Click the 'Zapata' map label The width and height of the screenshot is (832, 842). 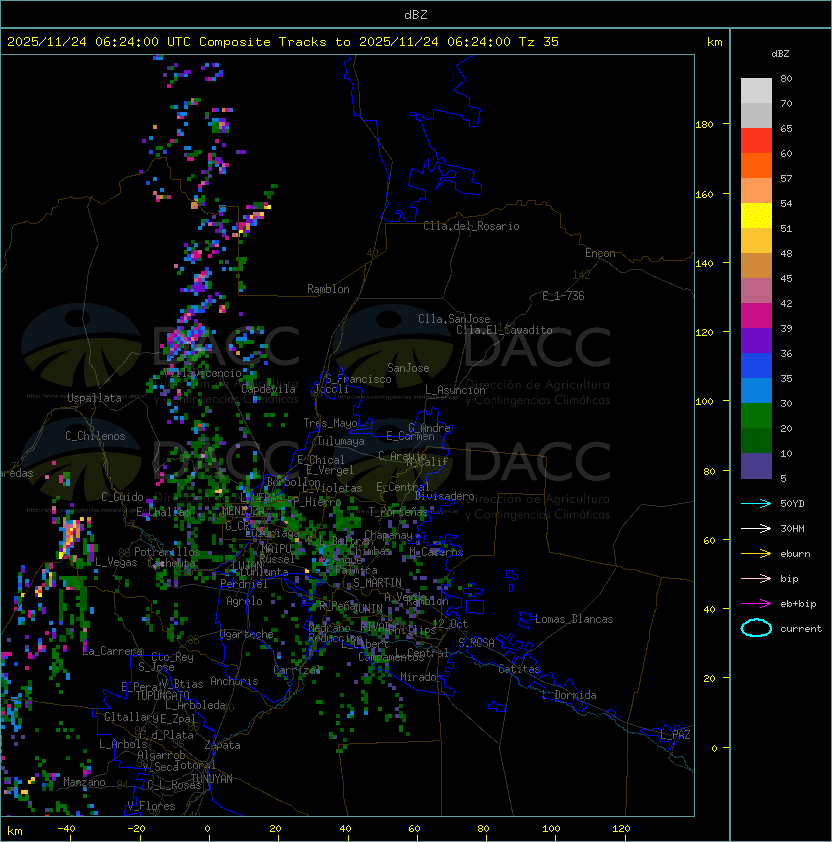(222, 745)
